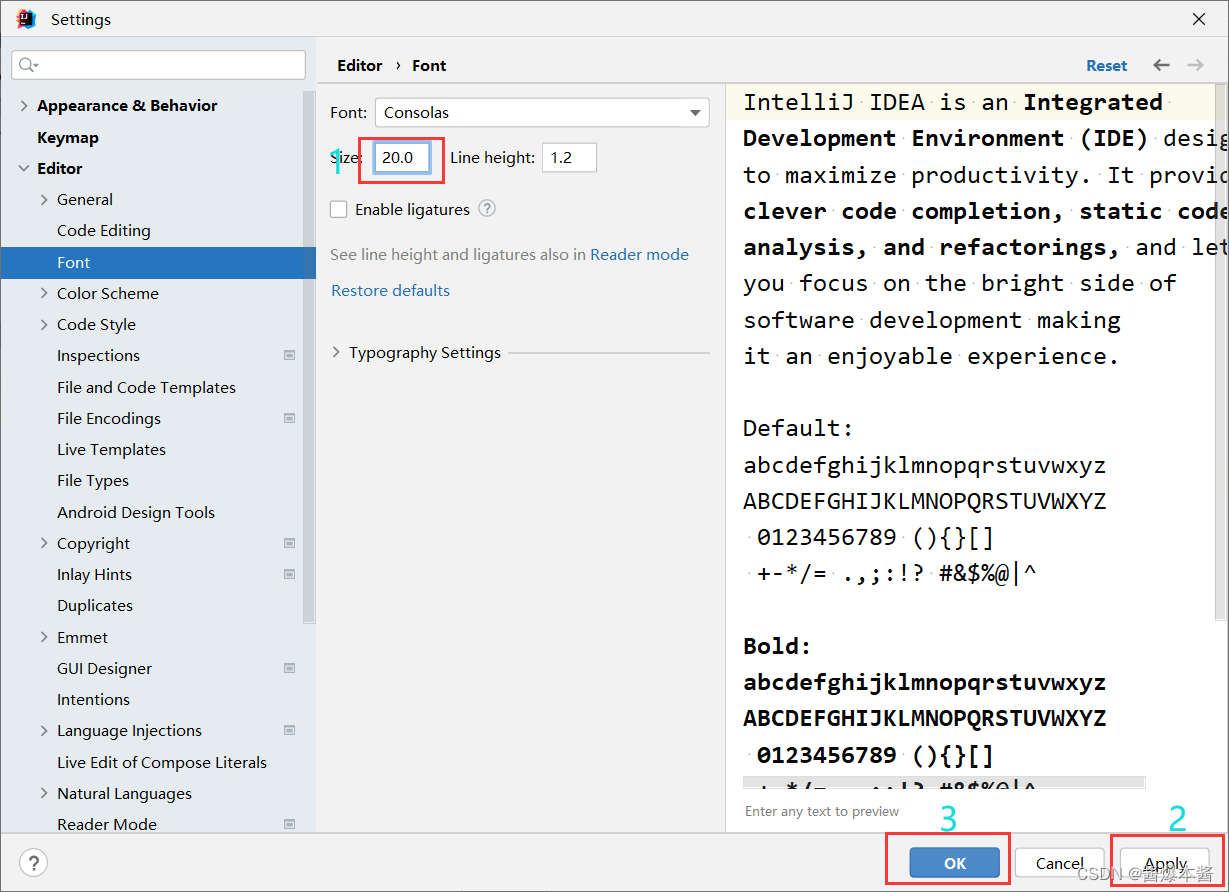The image size is (1229, 892).
Task: Click the Editor breadcrumb label
Action: coord(360,65)
